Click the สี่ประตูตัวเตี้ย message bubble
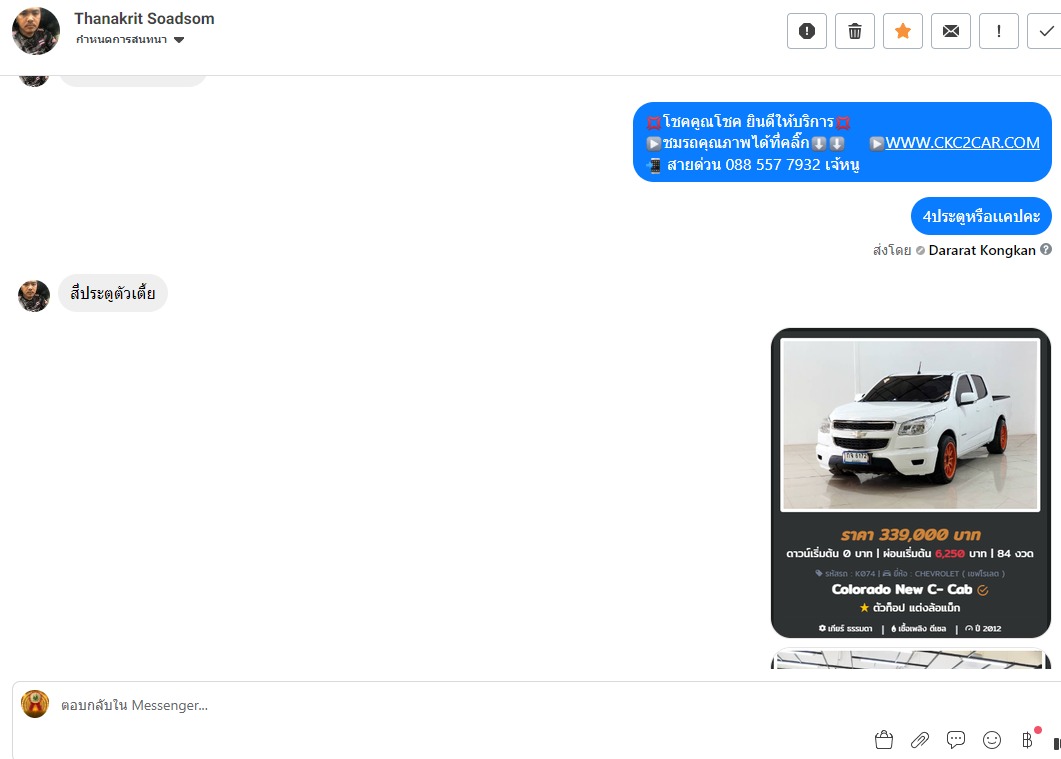1061x759 pixels. point(113,293)
